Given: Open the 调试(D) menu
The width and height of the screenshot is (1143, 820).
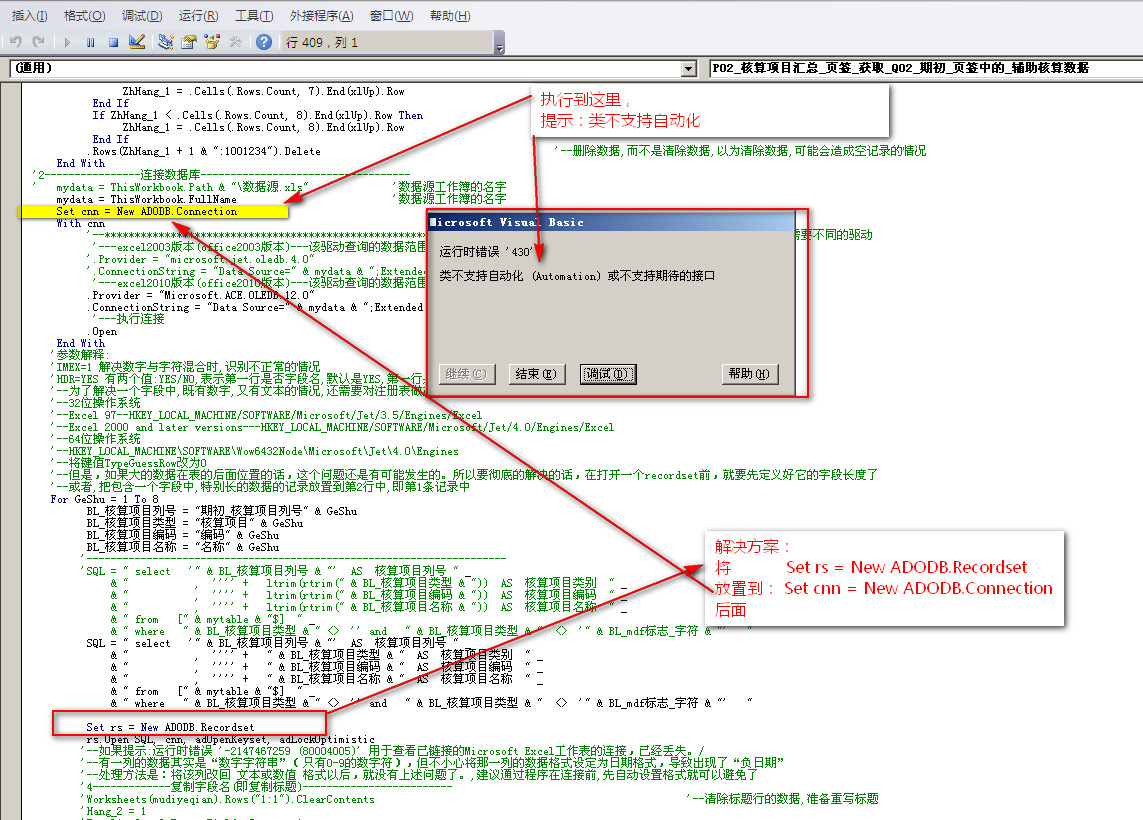Looking at the screenshot, I should click(x=142, y=16).
